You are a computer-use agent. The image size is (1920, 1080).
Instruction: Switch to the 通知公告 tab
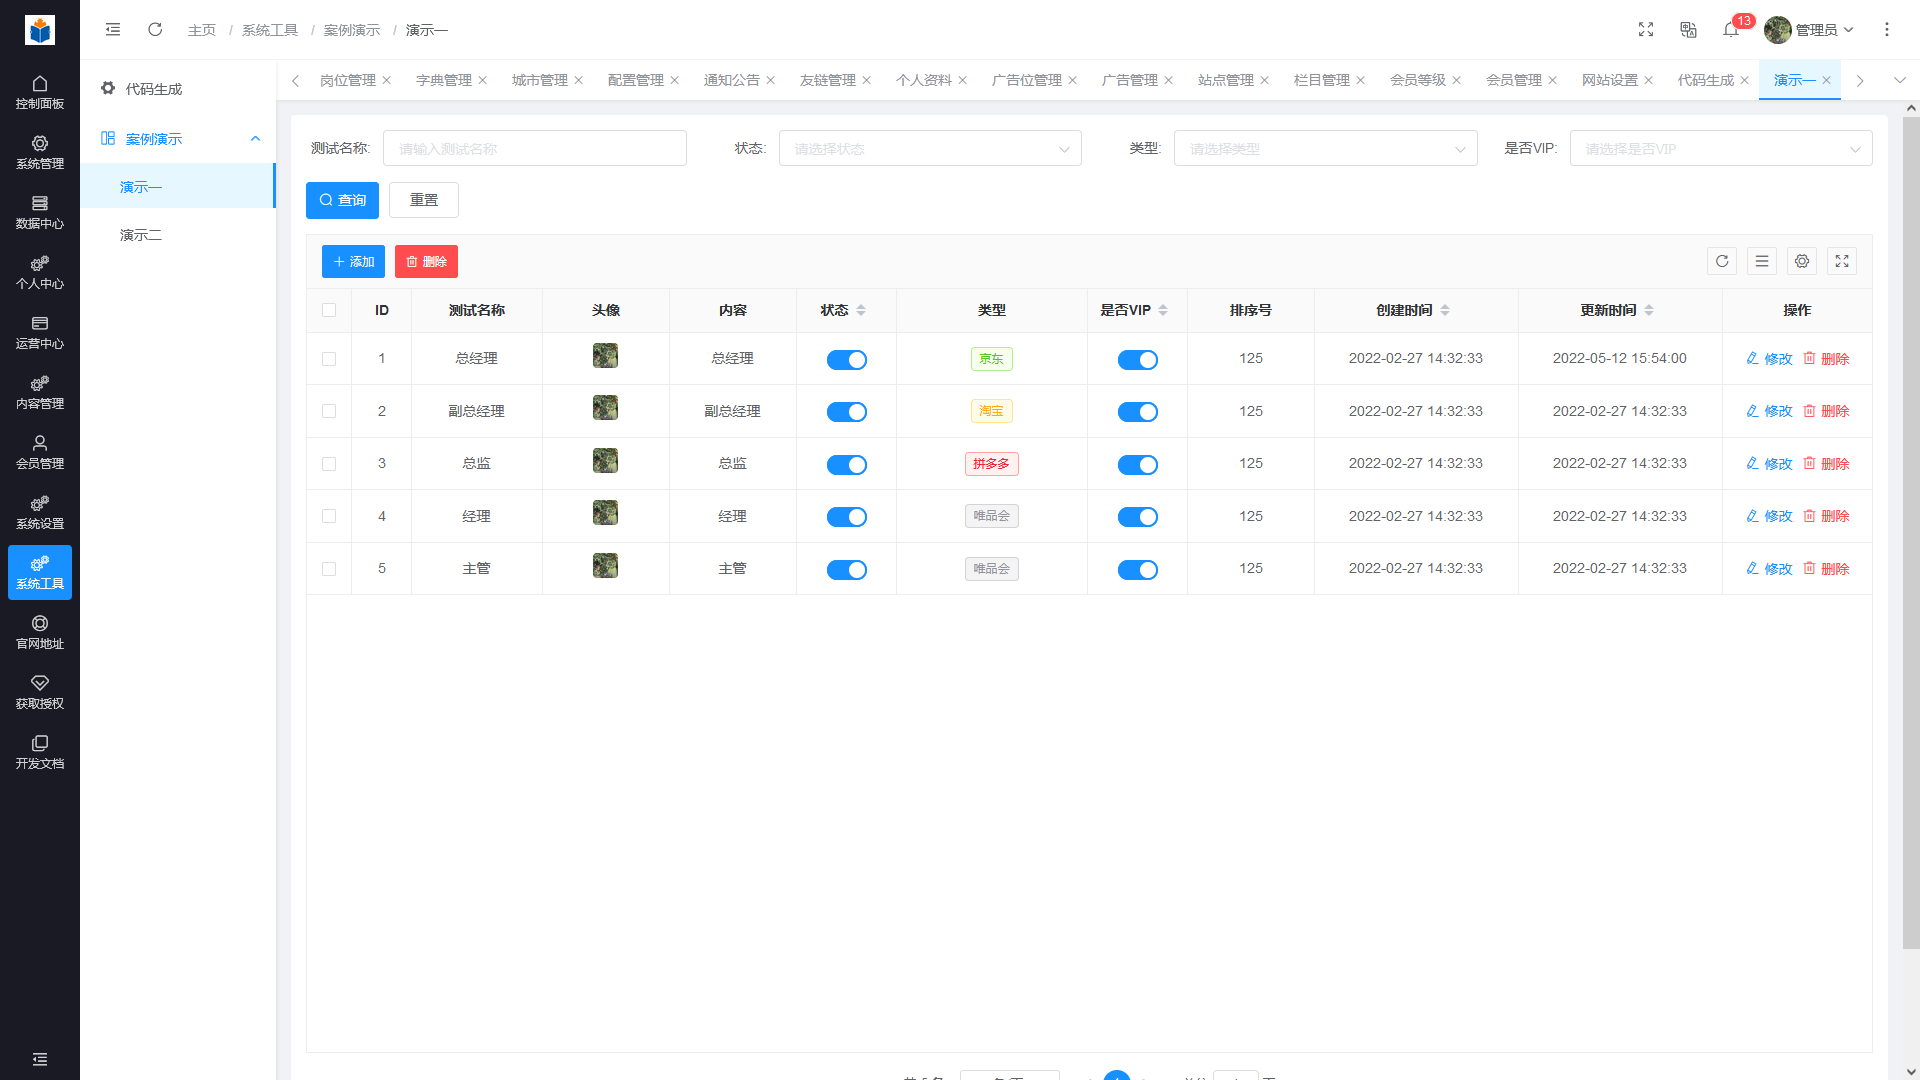pyautogui.click(x=732, y=80)
